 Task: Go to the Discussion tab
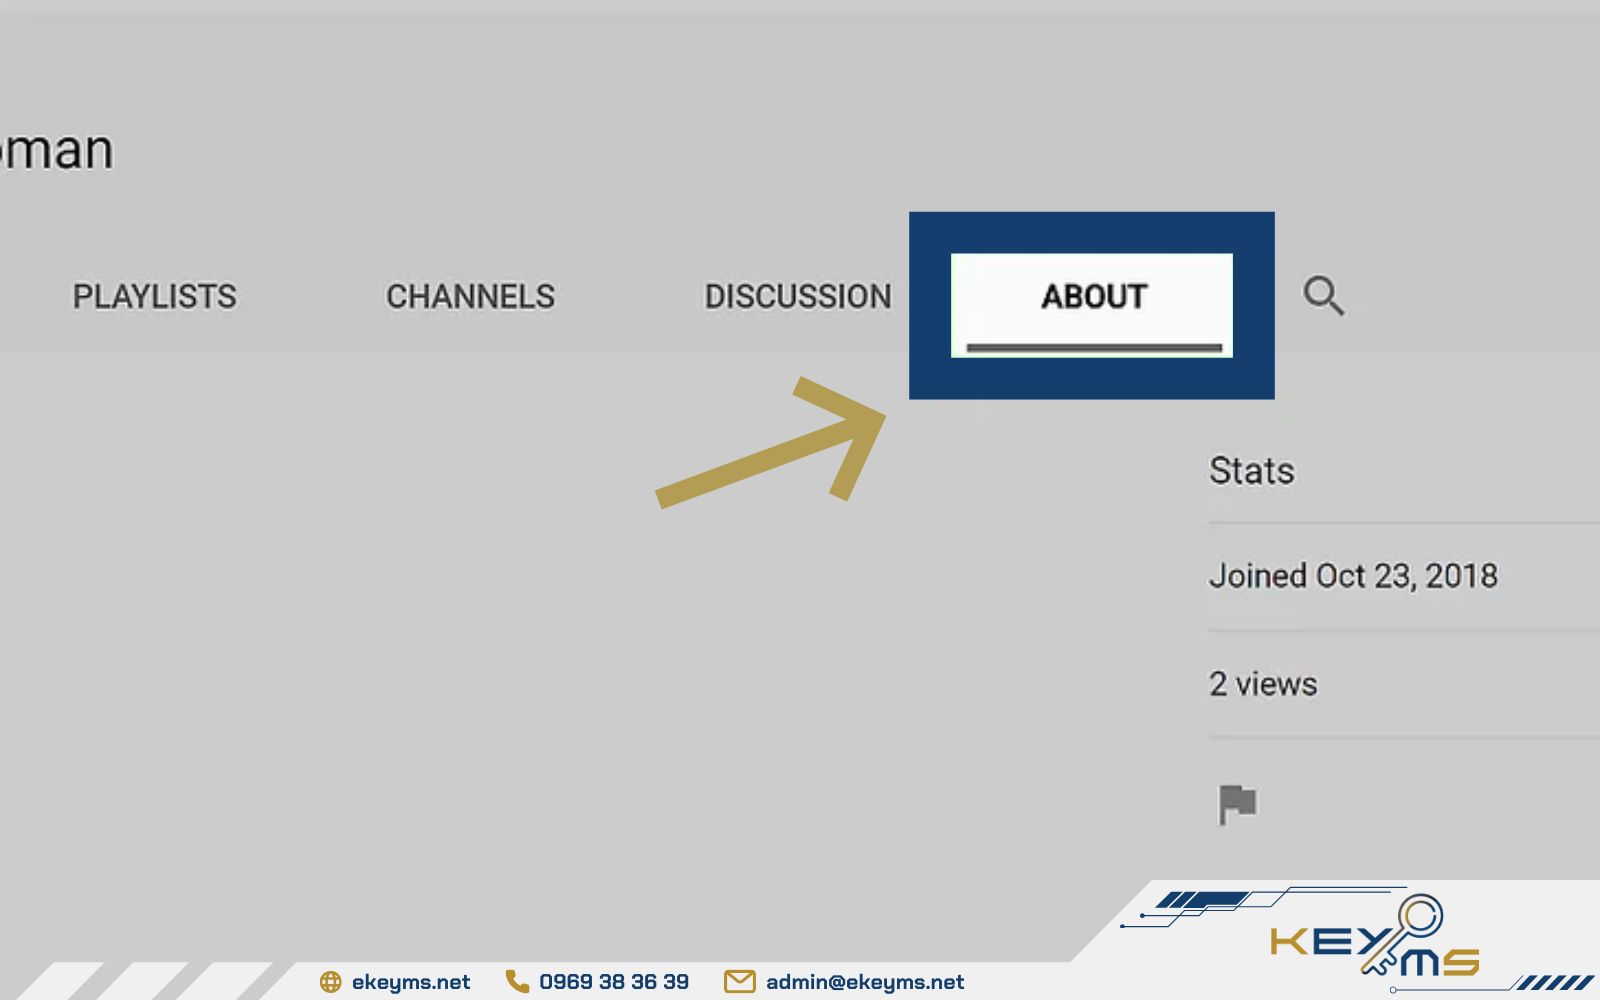coord(797,296)
